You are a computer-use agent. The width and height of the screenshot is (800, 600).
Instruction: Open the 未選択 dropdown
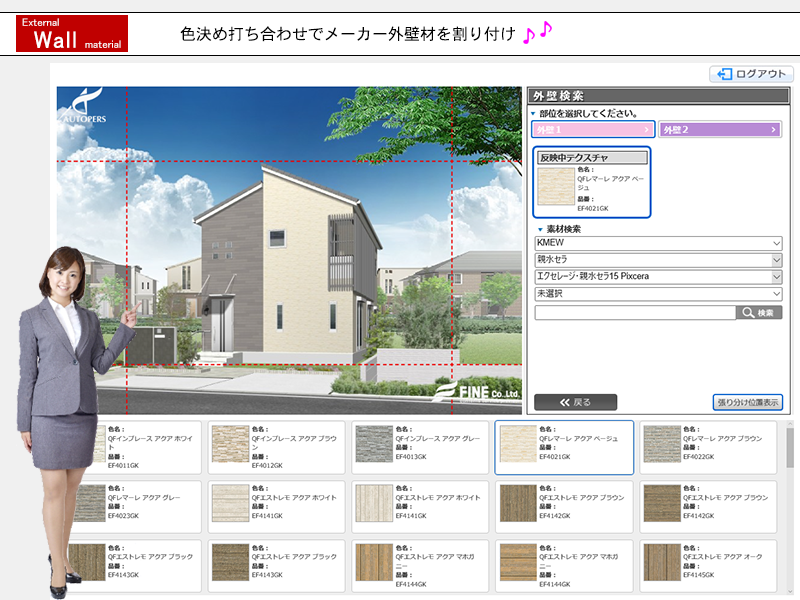click(x=658, y=294)
